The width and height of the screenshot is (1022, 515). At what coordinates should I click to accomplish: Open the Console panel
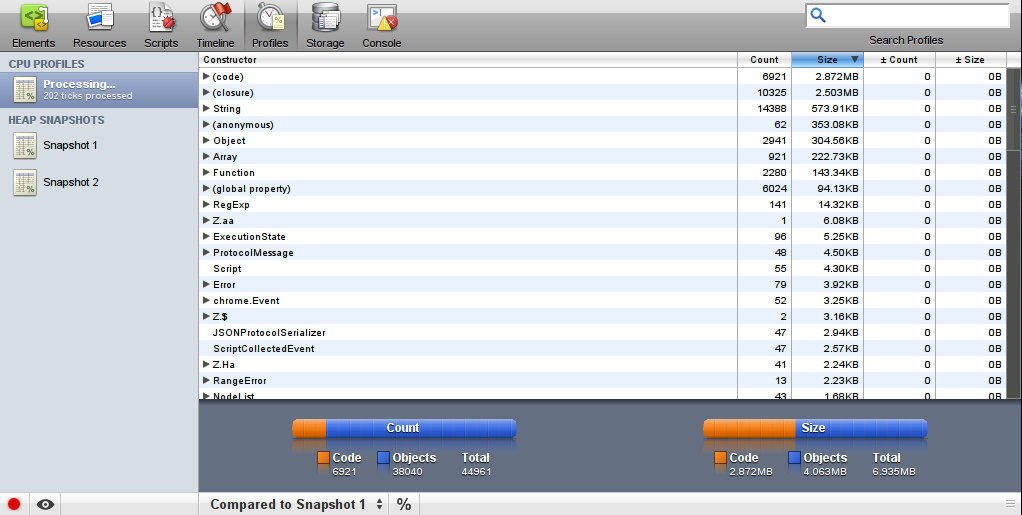point(381,17)
